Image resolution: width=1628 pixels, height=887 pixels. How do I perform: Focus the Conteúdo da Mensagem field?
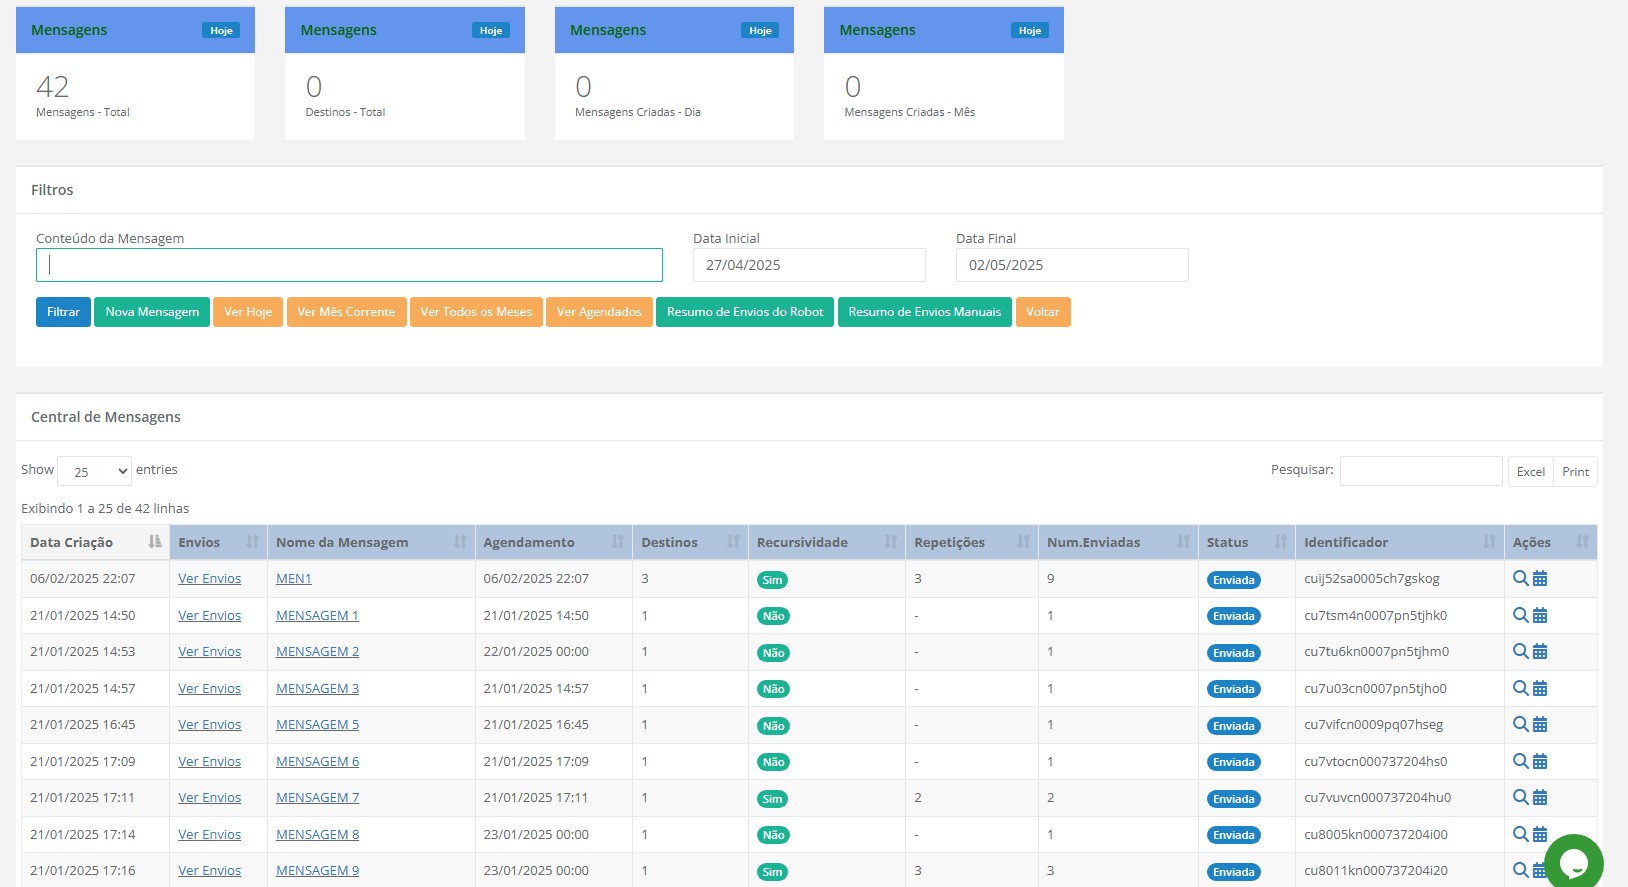click(x=349, y=265)
